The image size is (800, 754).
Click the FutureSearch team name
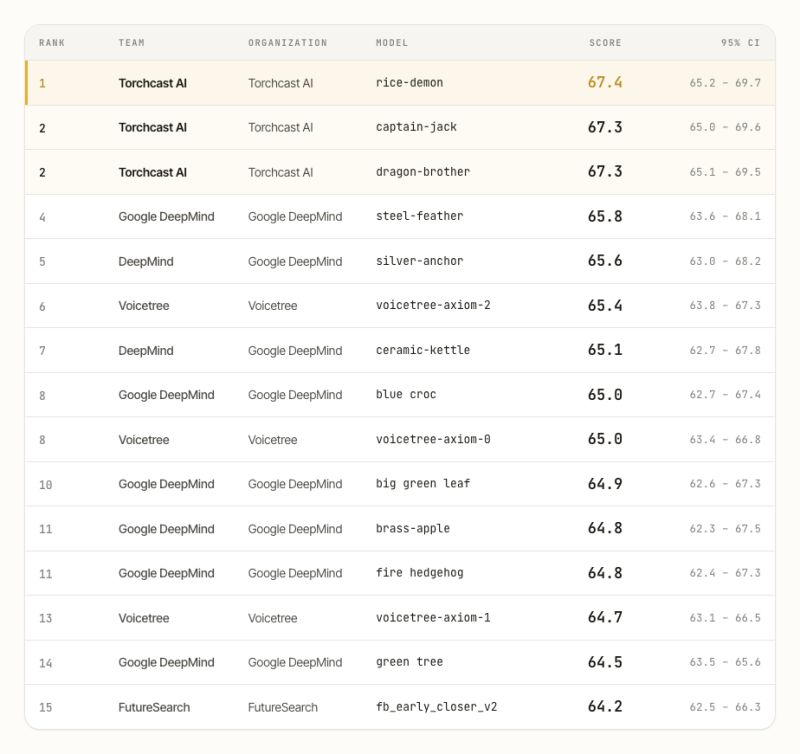coord(154,708)
